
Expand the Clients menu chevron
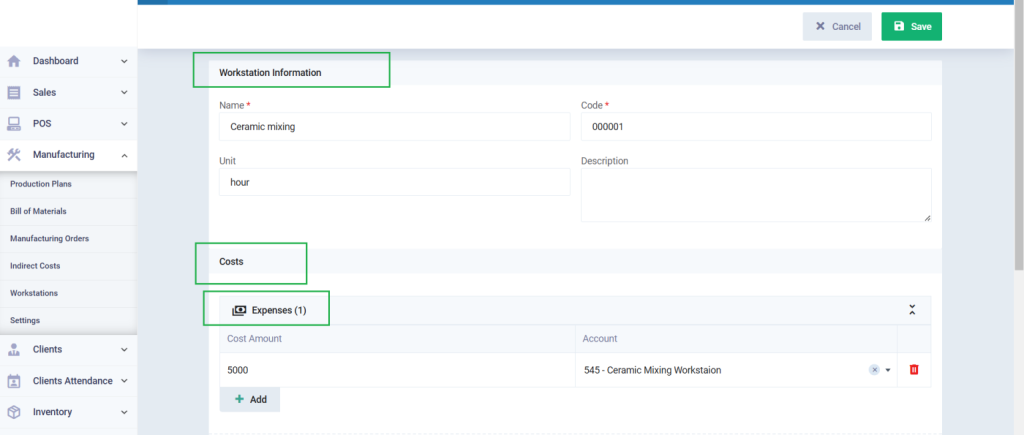pos(124,349)
